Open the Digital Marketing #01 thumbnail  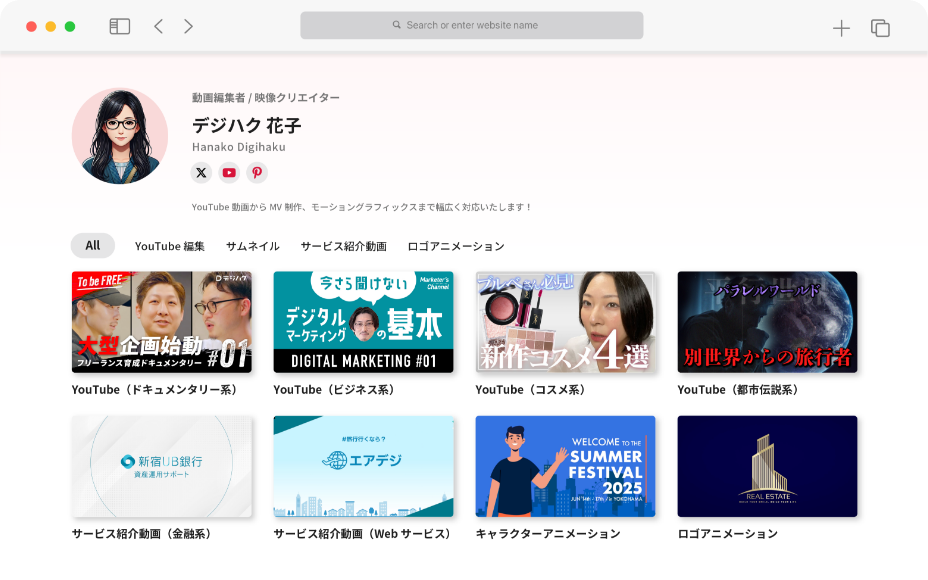[x=363, y=322]
